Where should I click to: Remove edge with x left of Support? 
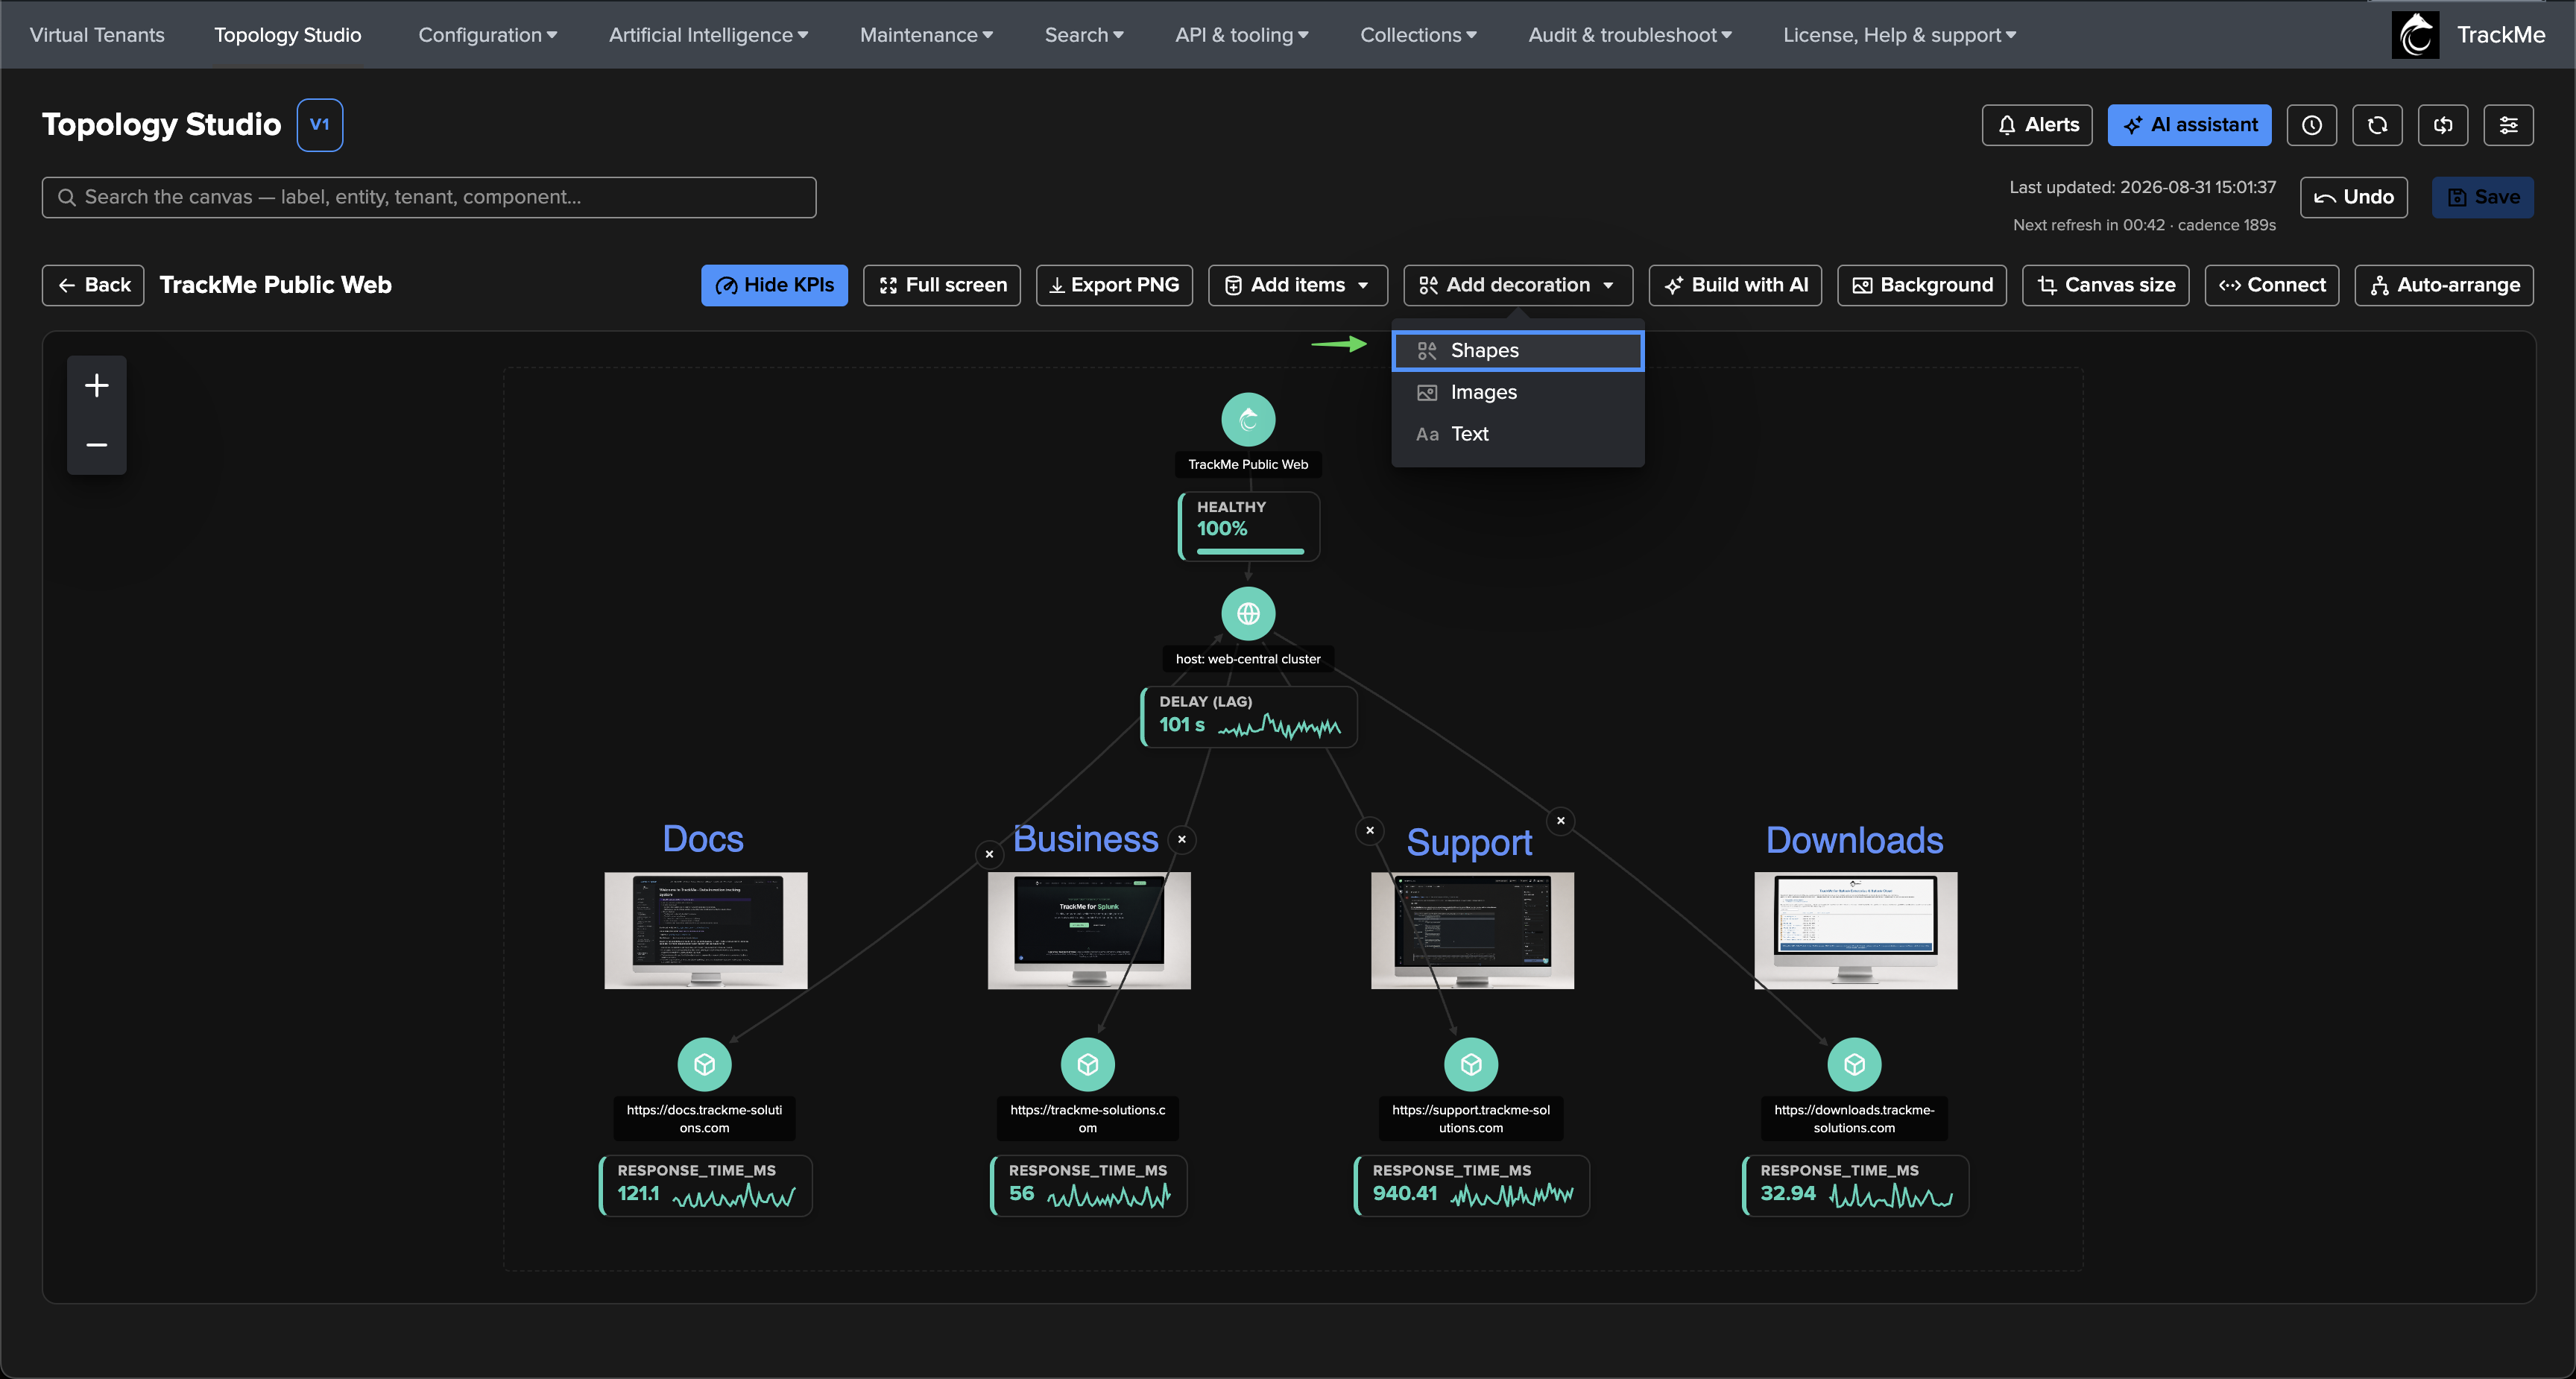tap(1370, 830)
